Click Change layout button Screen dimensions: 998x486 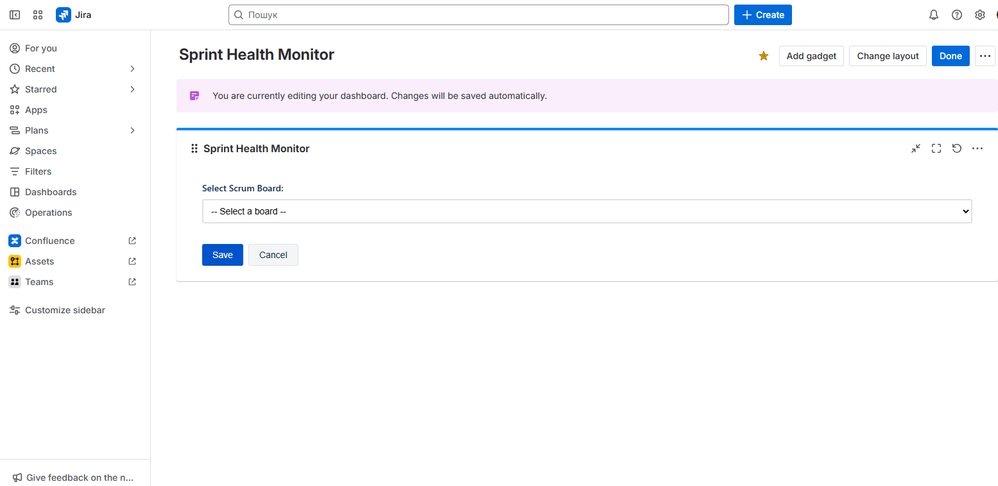point(888,56)
